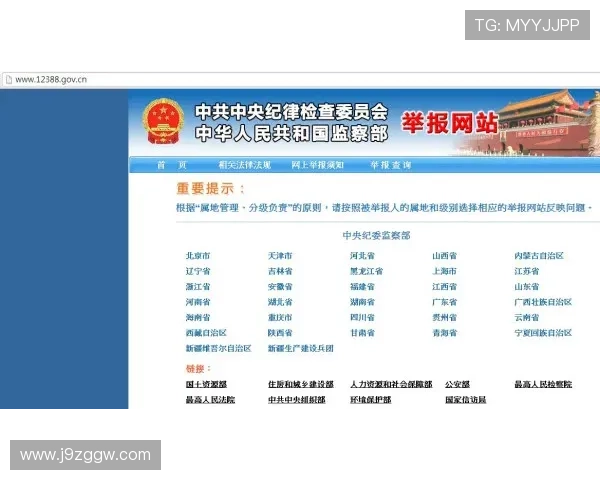Image resolution: width=600 pixels, height=480 pixels.
Task: Select the 广东省 link
Action: [x=444, y=302]
